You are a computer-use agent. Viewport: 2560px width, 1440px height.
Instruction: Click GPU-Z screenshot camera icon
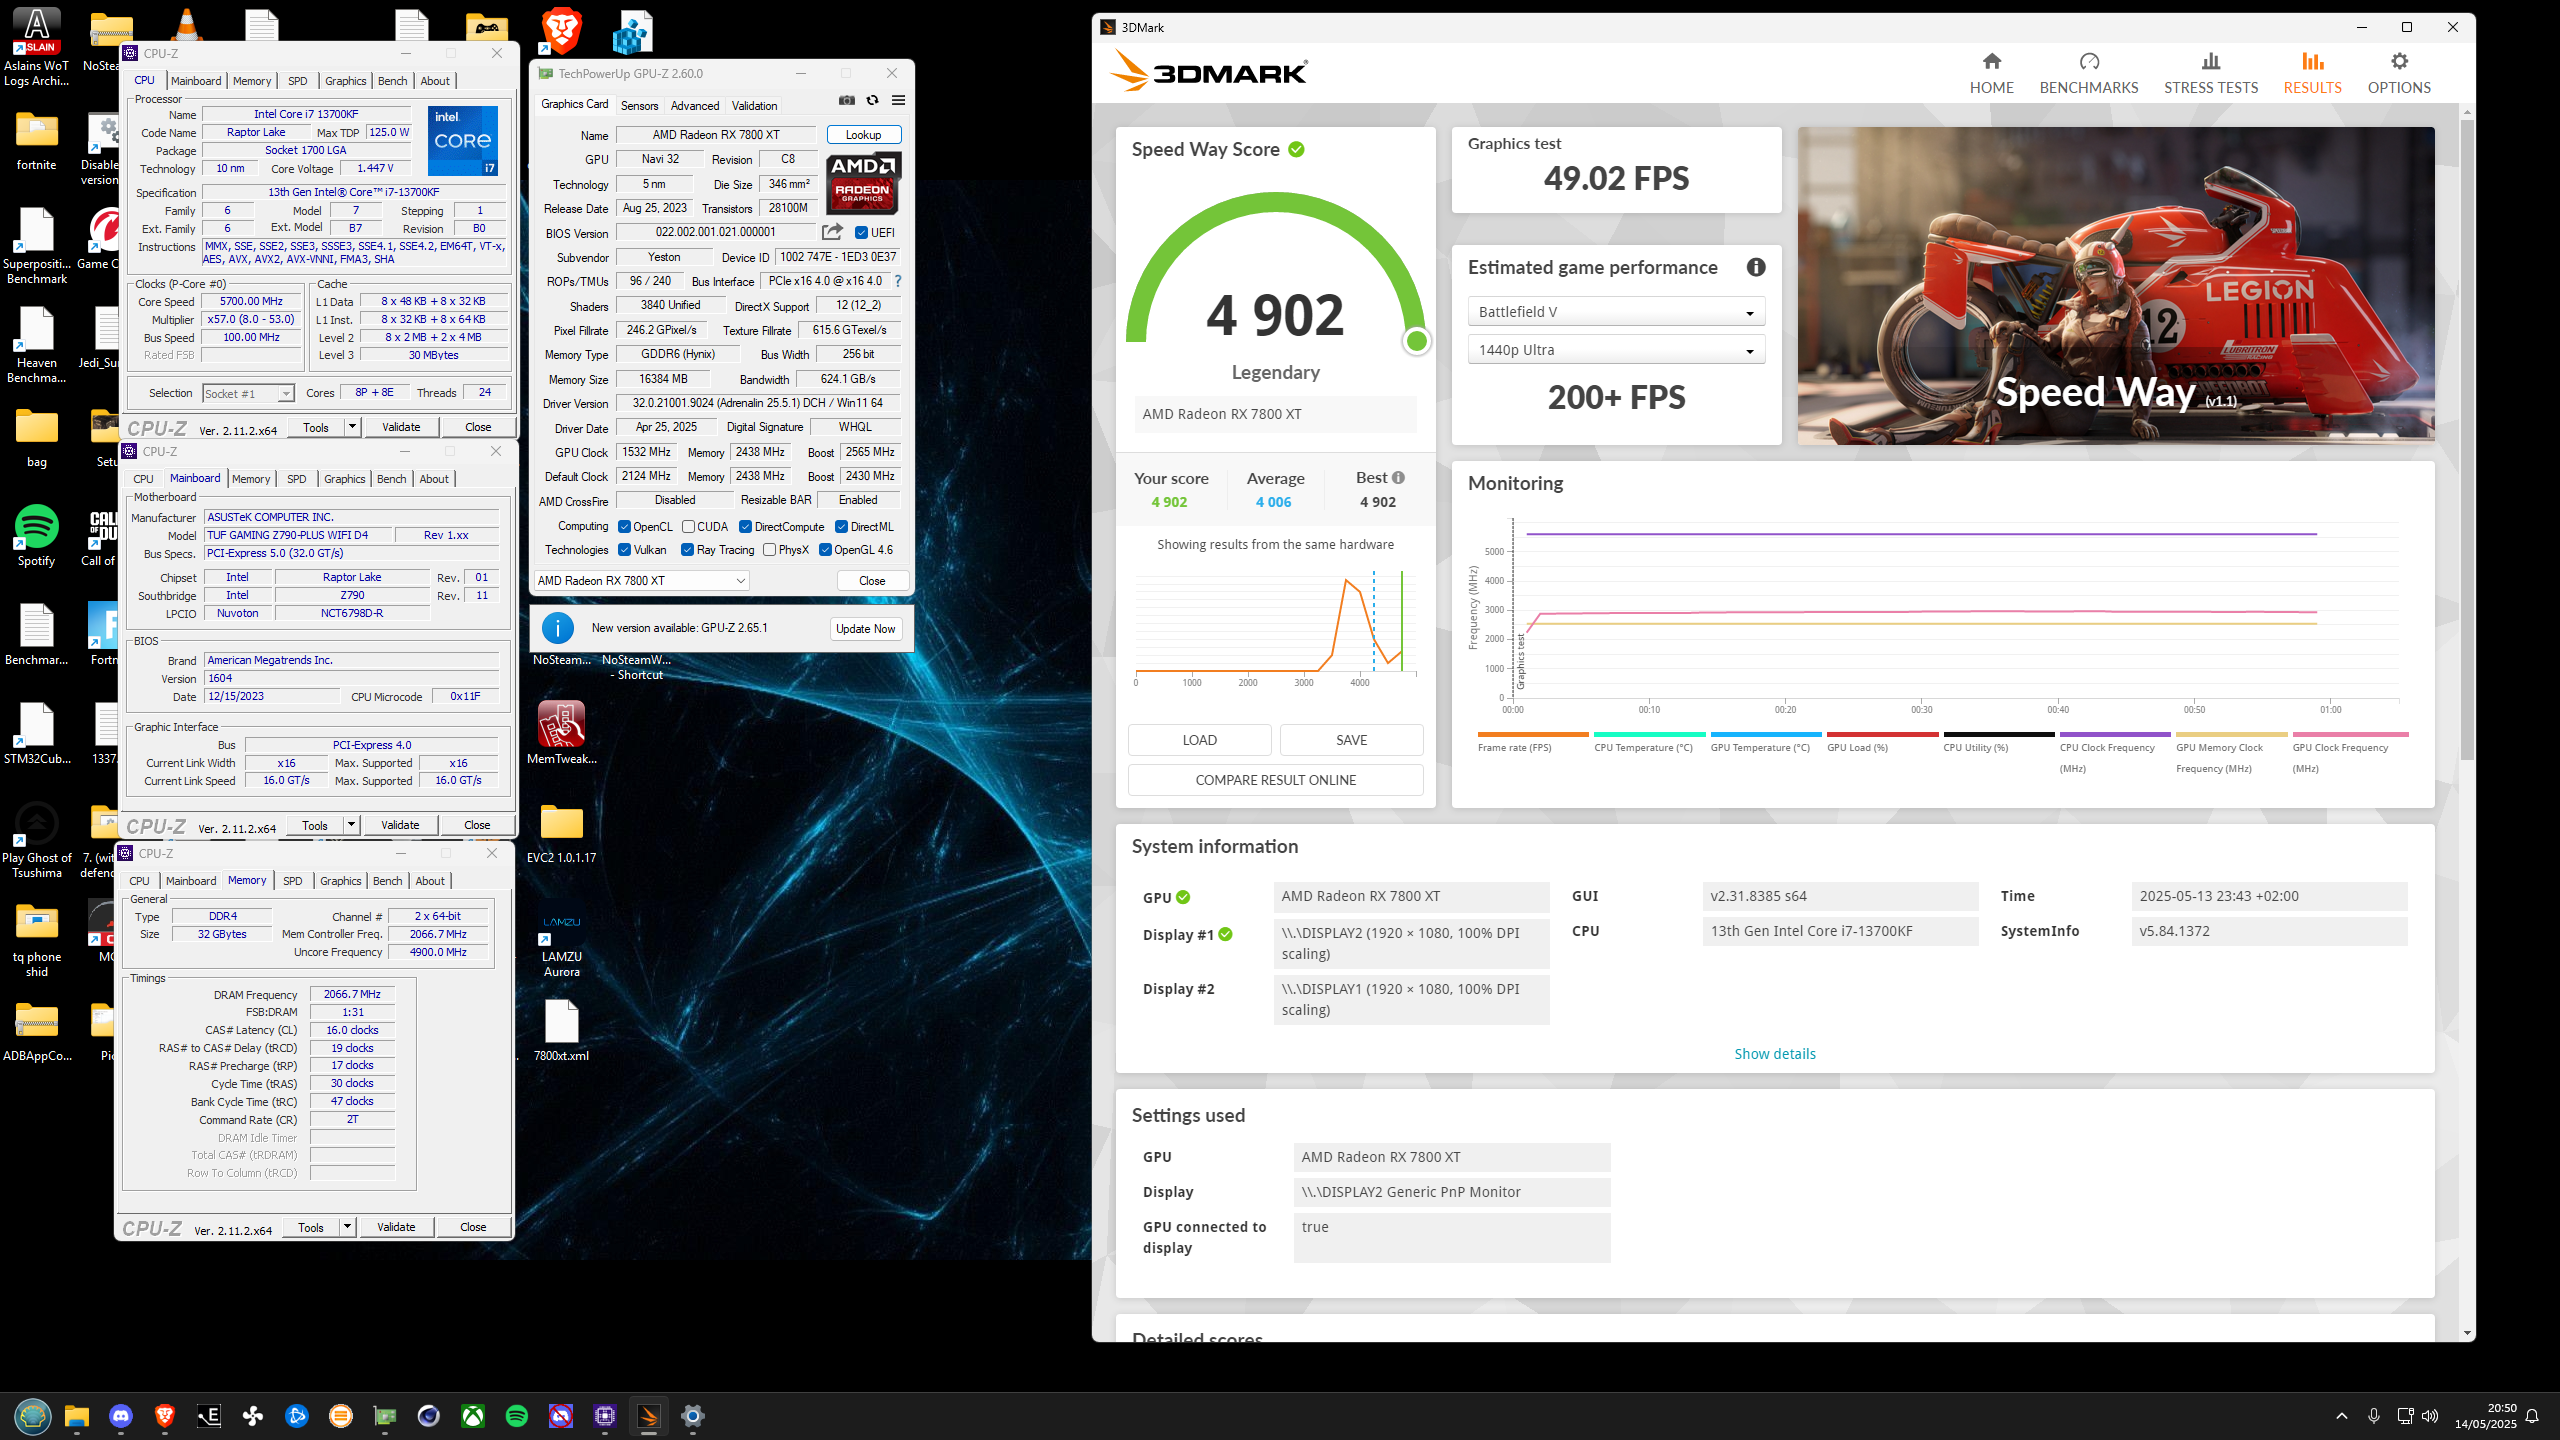pos(846,100)
